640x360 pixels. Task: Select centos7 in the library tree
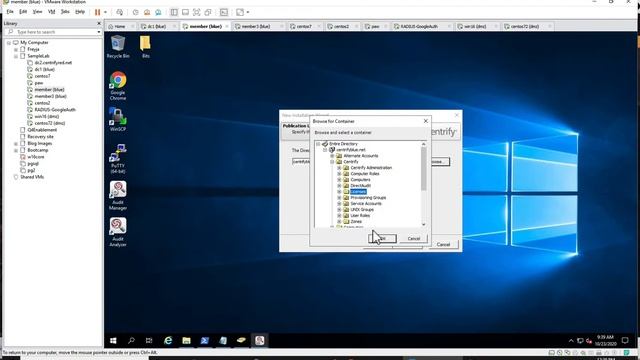[x=42, y=76]
